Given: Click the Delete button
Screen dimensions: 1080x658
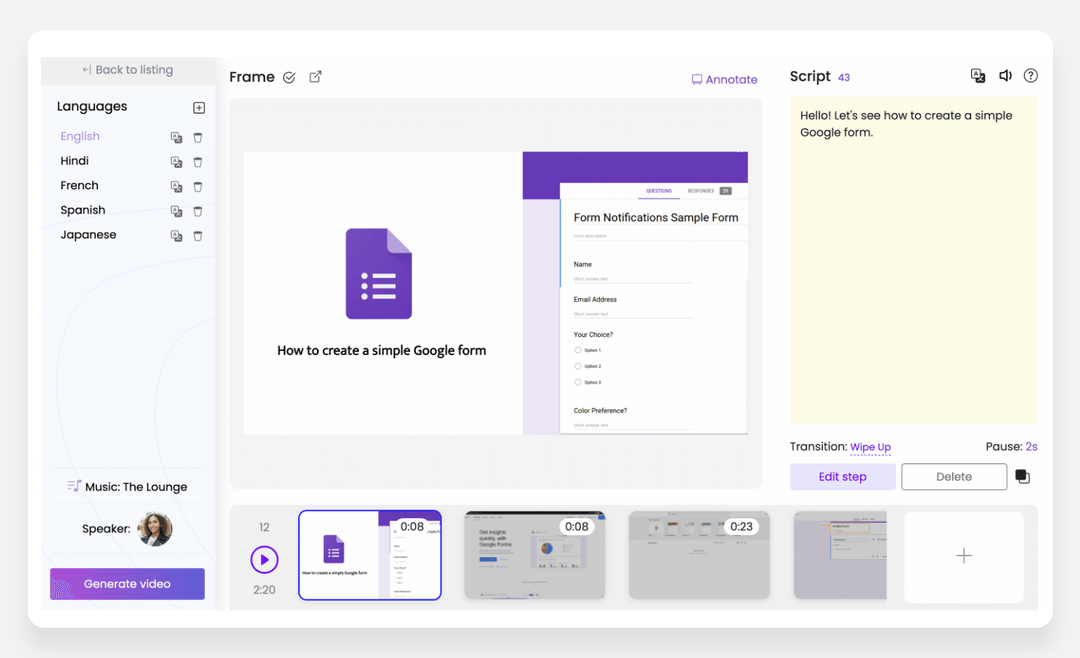Looking at the screenshot, I should tap(954, 477).
